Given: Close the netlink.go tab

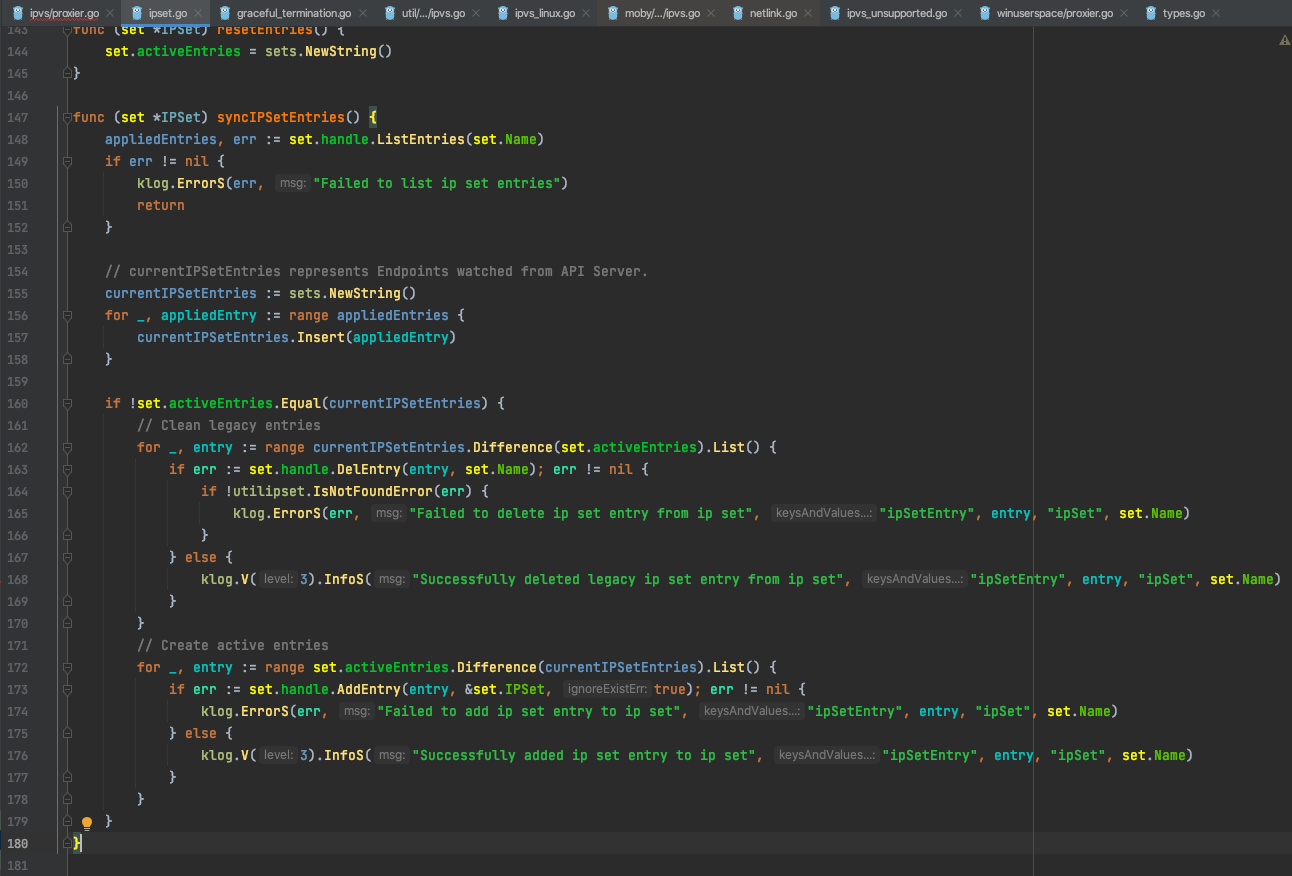Looking at the screenshot, I should 807,14.
